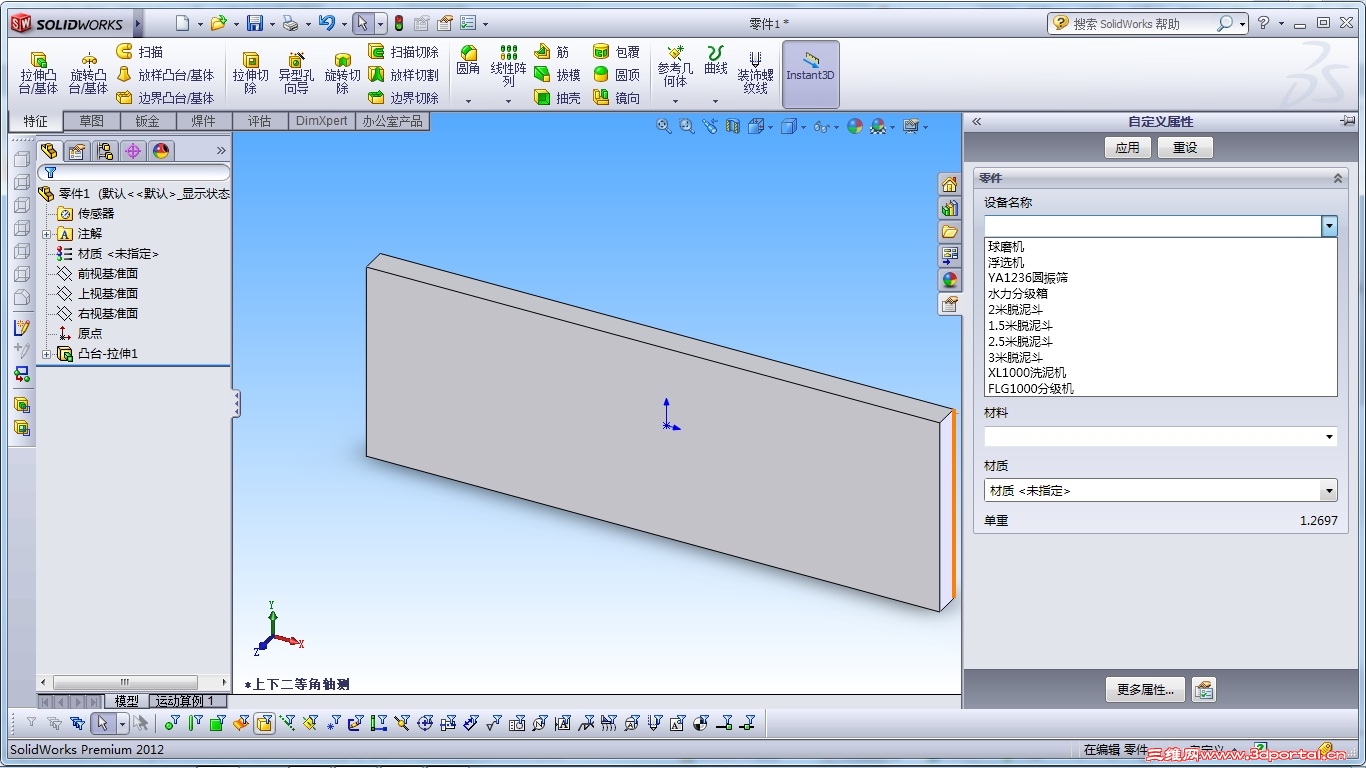Select the 抽壳 shell tool

point(556,98)
